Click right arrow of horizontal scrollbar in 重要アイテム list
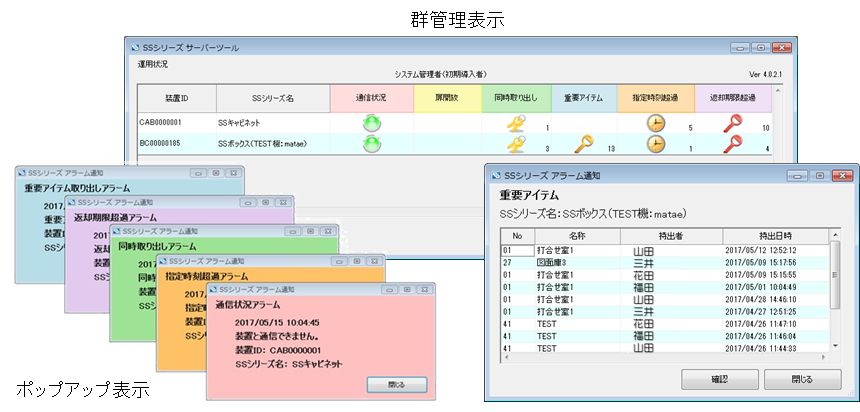 tap(823, 357)
